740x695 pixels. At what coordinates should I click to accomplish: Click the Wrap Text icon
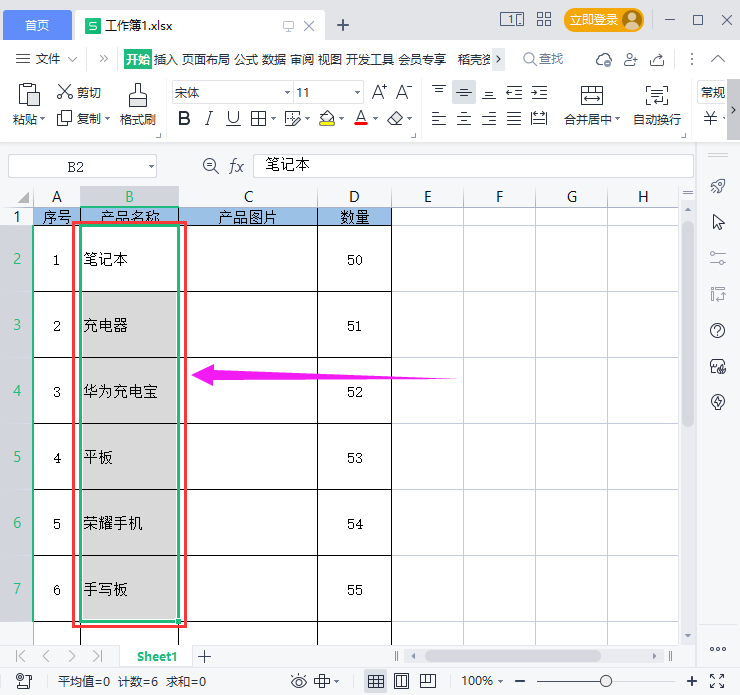click(x=657, y=95)
